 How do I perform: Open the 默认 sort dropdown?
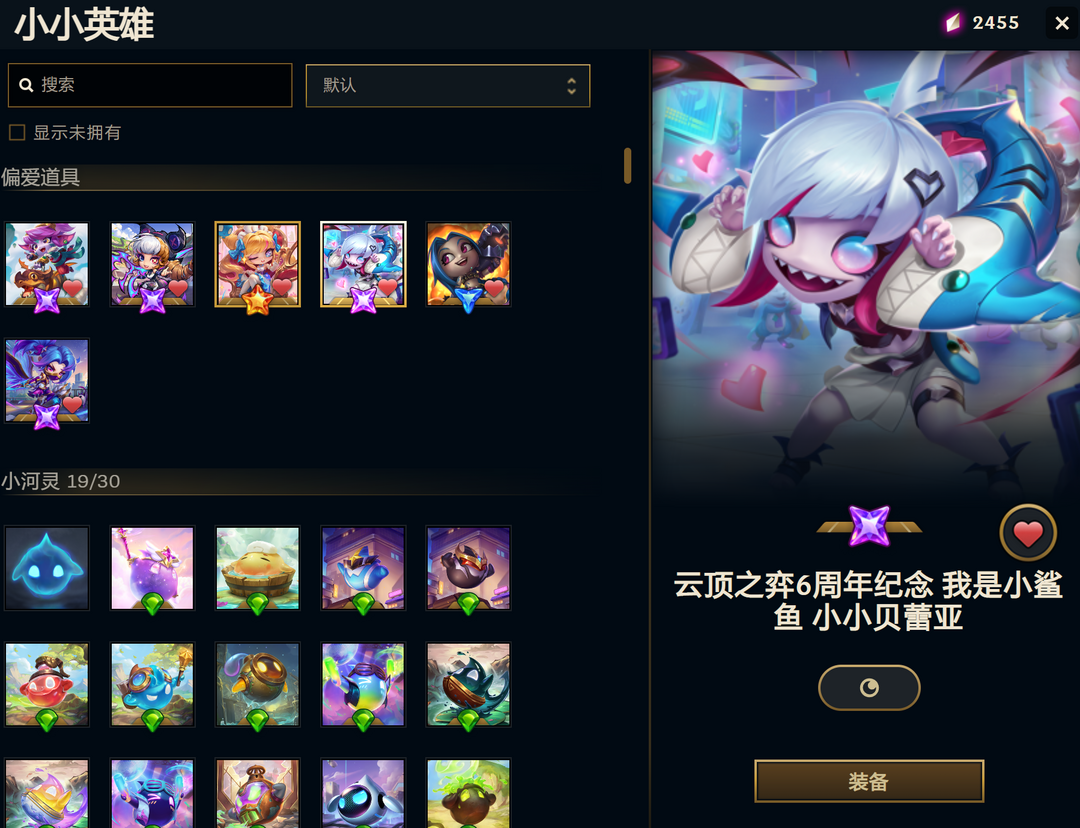pos(448,85)
